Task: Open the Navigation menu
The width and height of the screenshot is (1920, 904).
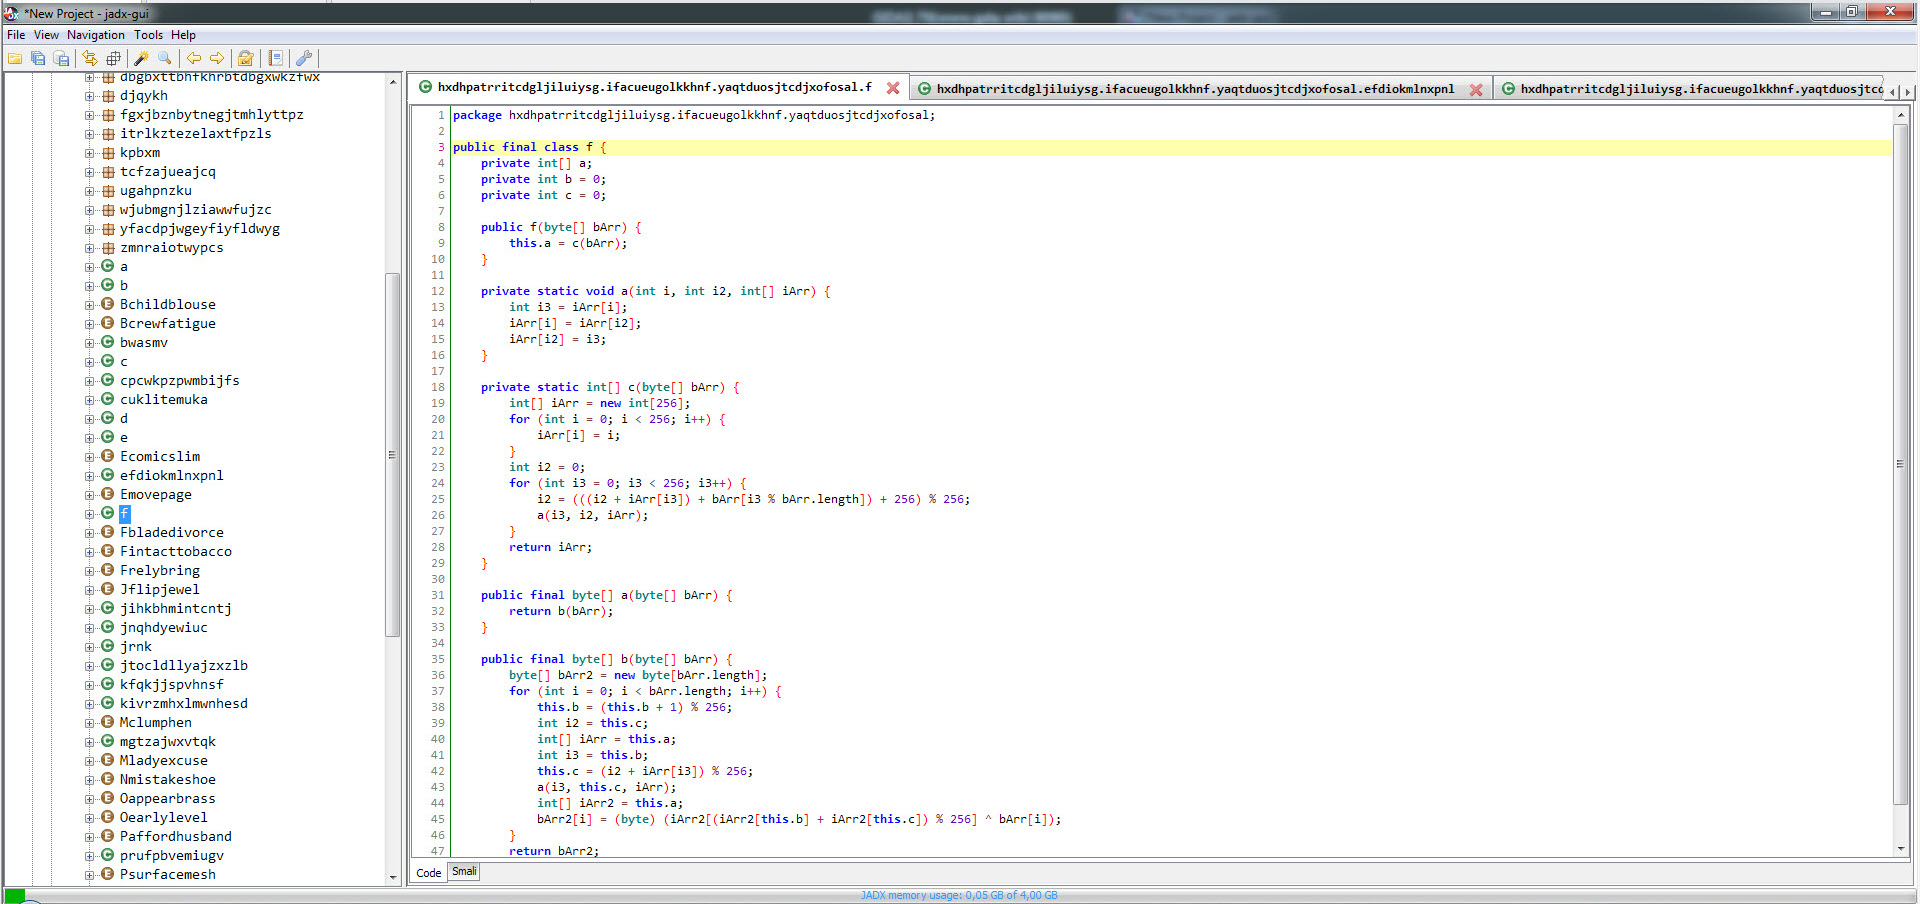Action: pos(96,35)
